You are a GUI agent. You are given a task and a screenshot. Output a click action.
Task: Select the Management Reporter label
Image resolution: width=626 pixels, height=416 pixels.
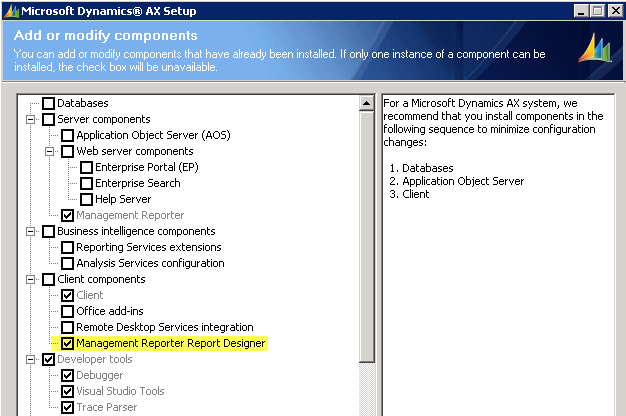[130, 215]
